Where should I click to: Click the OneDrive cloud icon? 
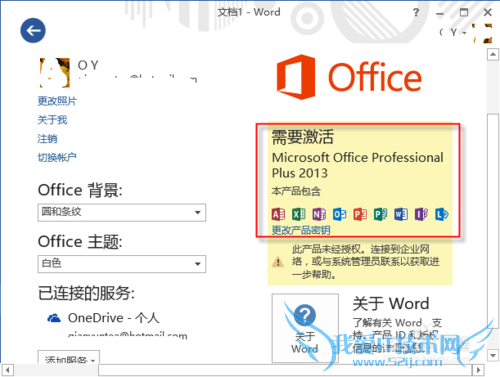point(54,318)
